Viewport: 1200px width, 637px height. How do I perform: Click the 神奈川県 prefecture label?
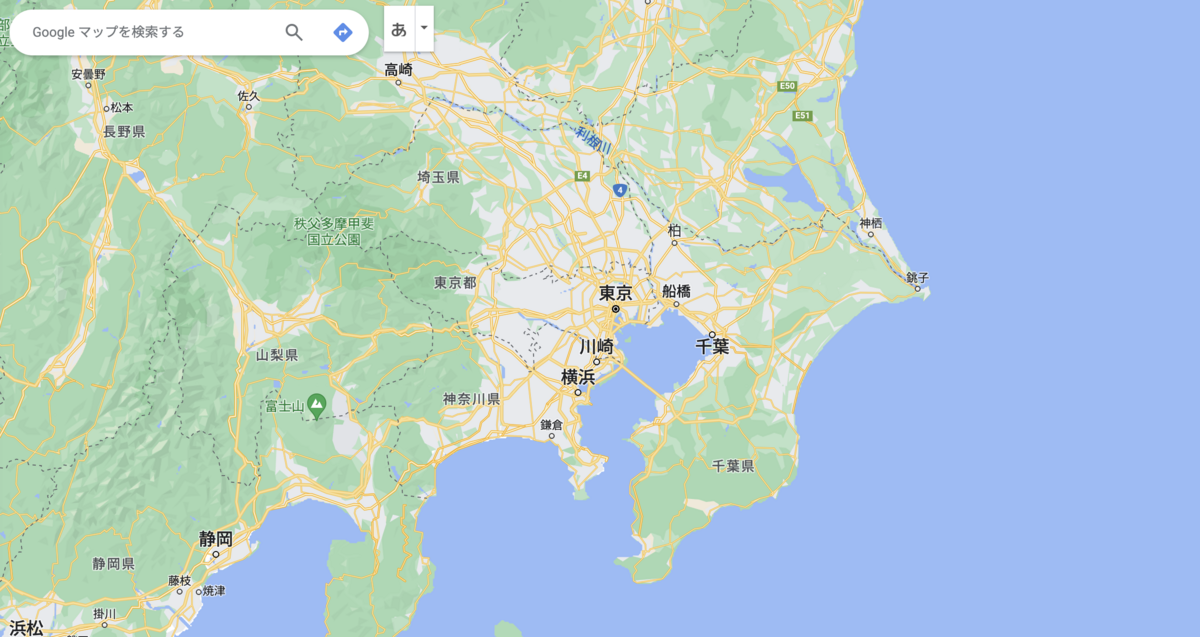[471, 399]
